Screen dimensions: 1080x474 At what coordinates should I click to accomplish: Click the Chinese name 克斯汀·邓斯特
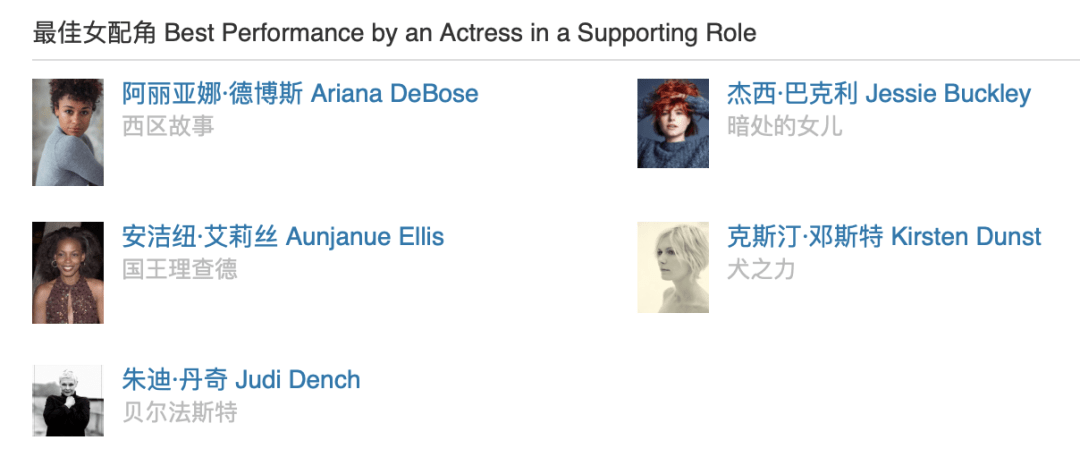click(x=805, y=237)
